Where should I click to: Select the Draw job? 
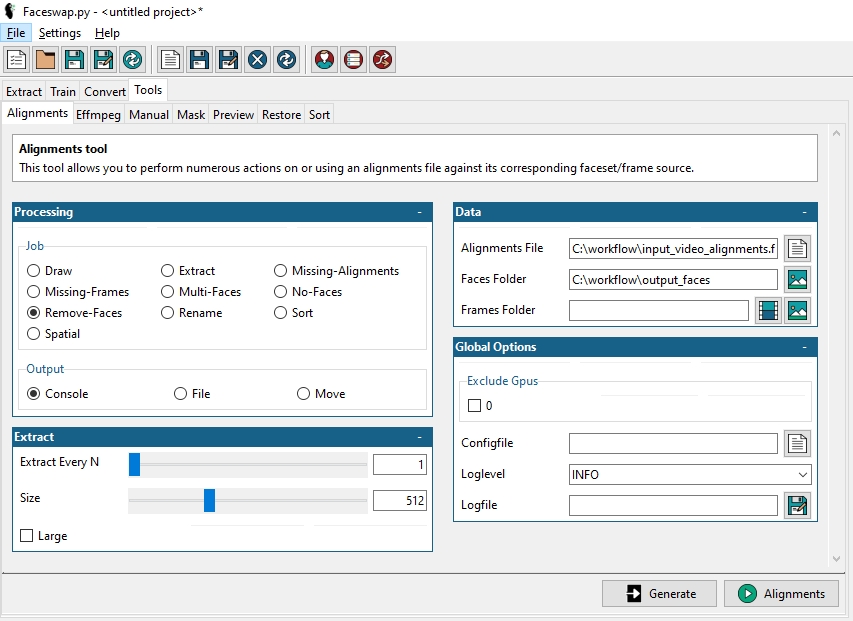50,271
